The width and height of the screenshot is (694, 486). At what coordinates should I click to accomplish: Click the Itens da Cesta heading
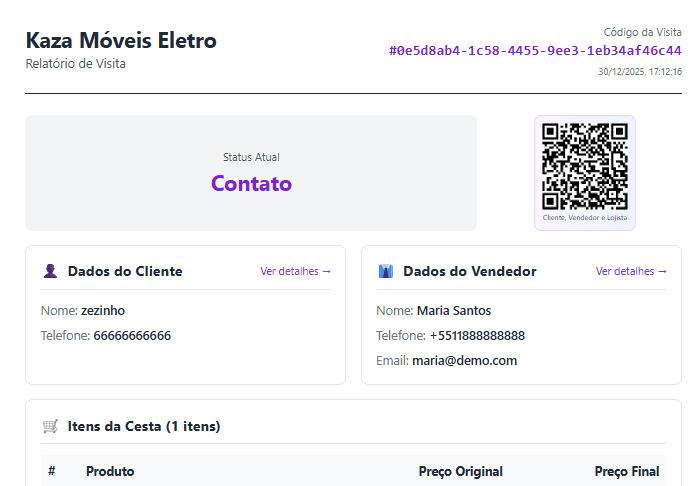click(143, 426)
